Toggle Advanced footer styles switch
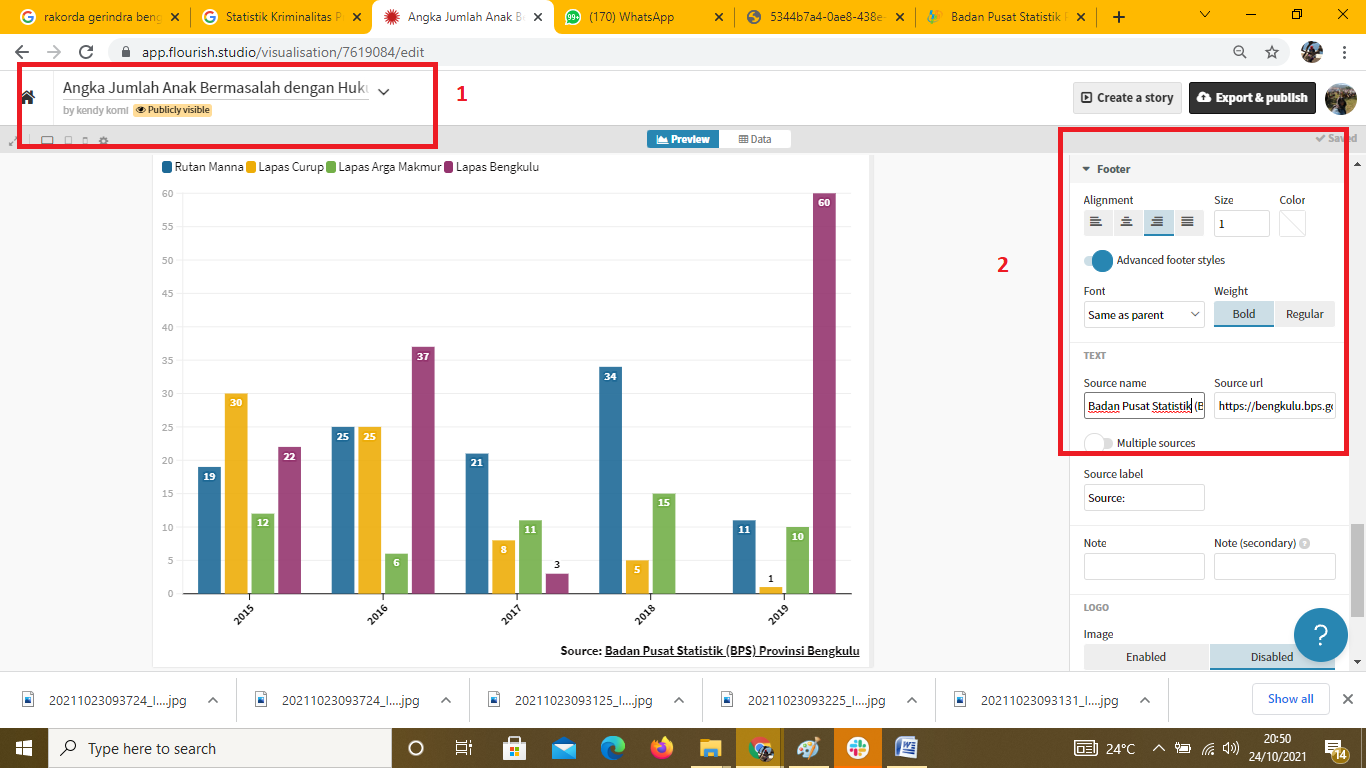 tap(1098, 261)
